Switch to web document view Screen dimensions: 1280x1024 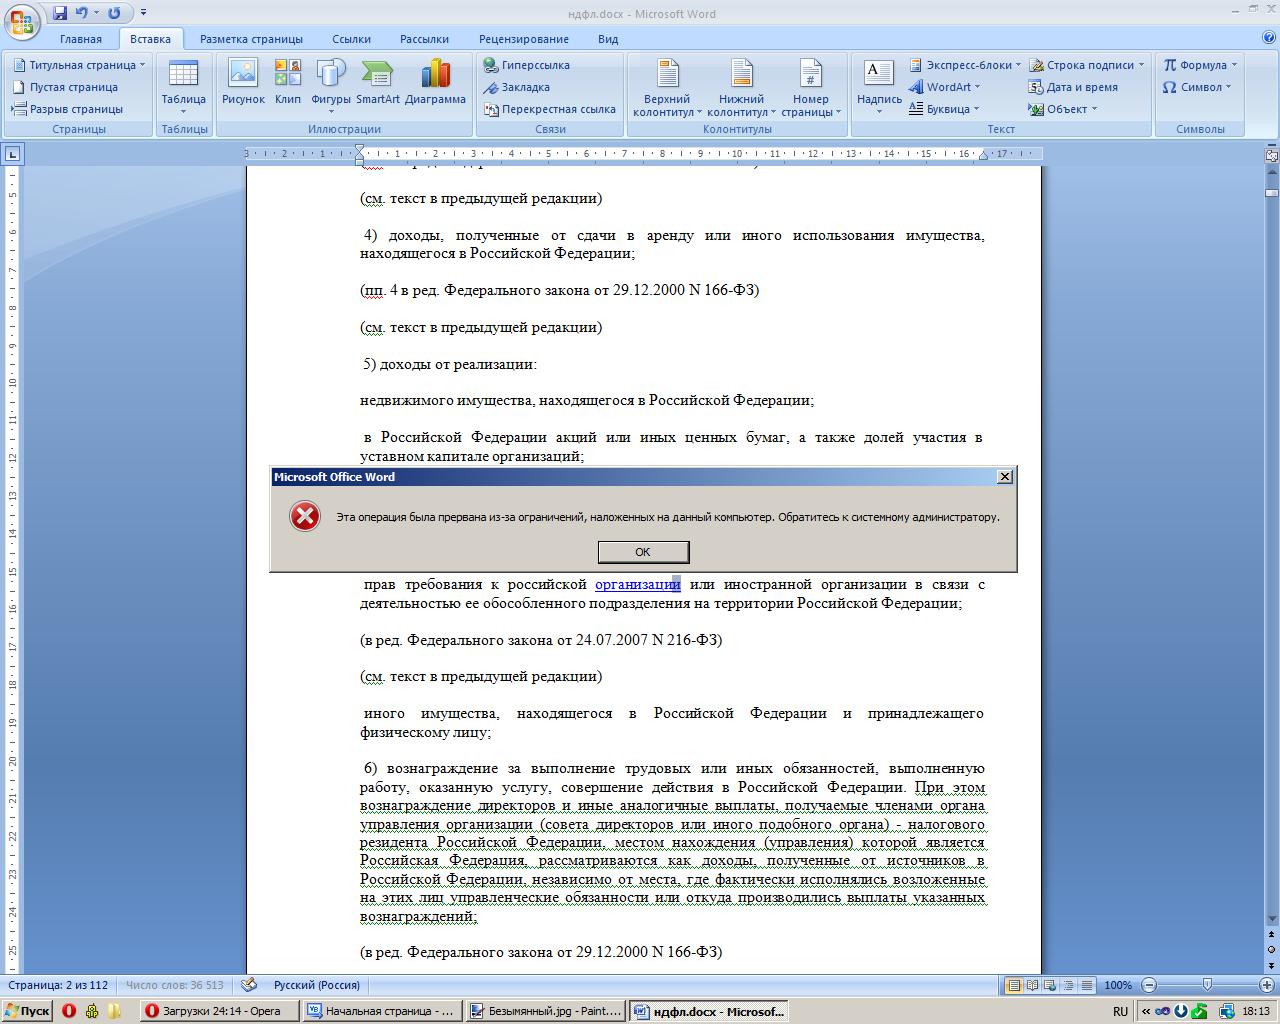click(x=1050, y=985)
